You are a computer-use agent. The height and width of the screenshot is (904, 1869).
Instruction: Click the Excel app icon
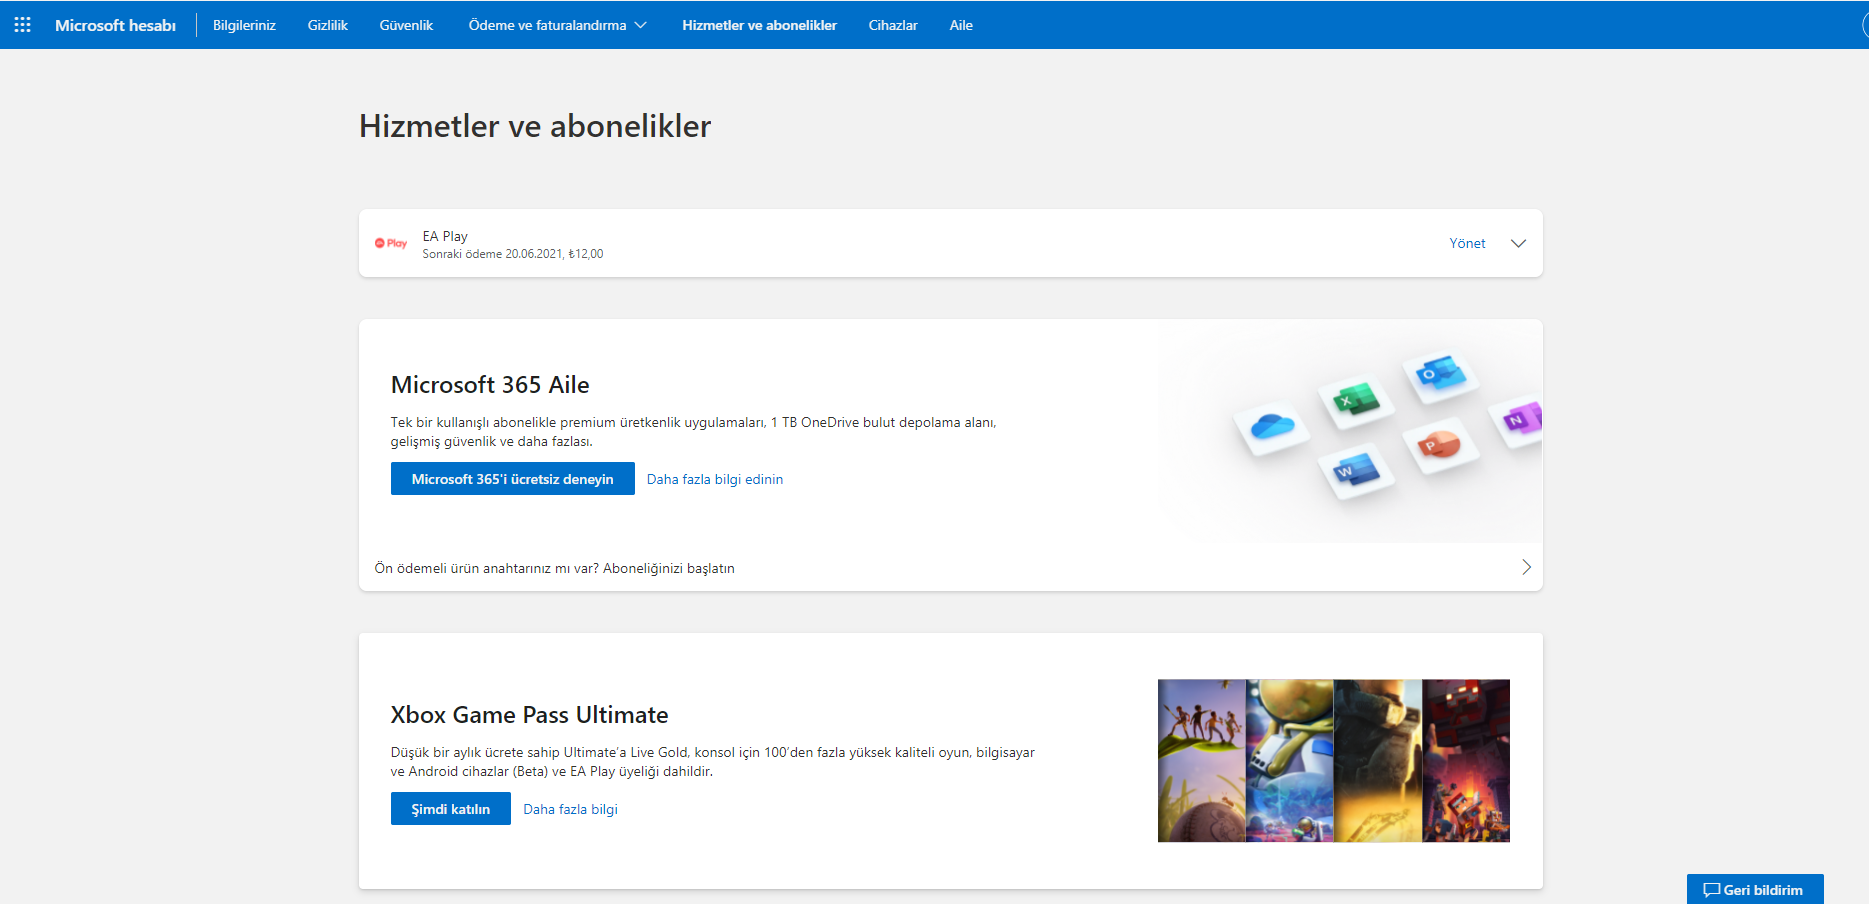pos(1355,401)
